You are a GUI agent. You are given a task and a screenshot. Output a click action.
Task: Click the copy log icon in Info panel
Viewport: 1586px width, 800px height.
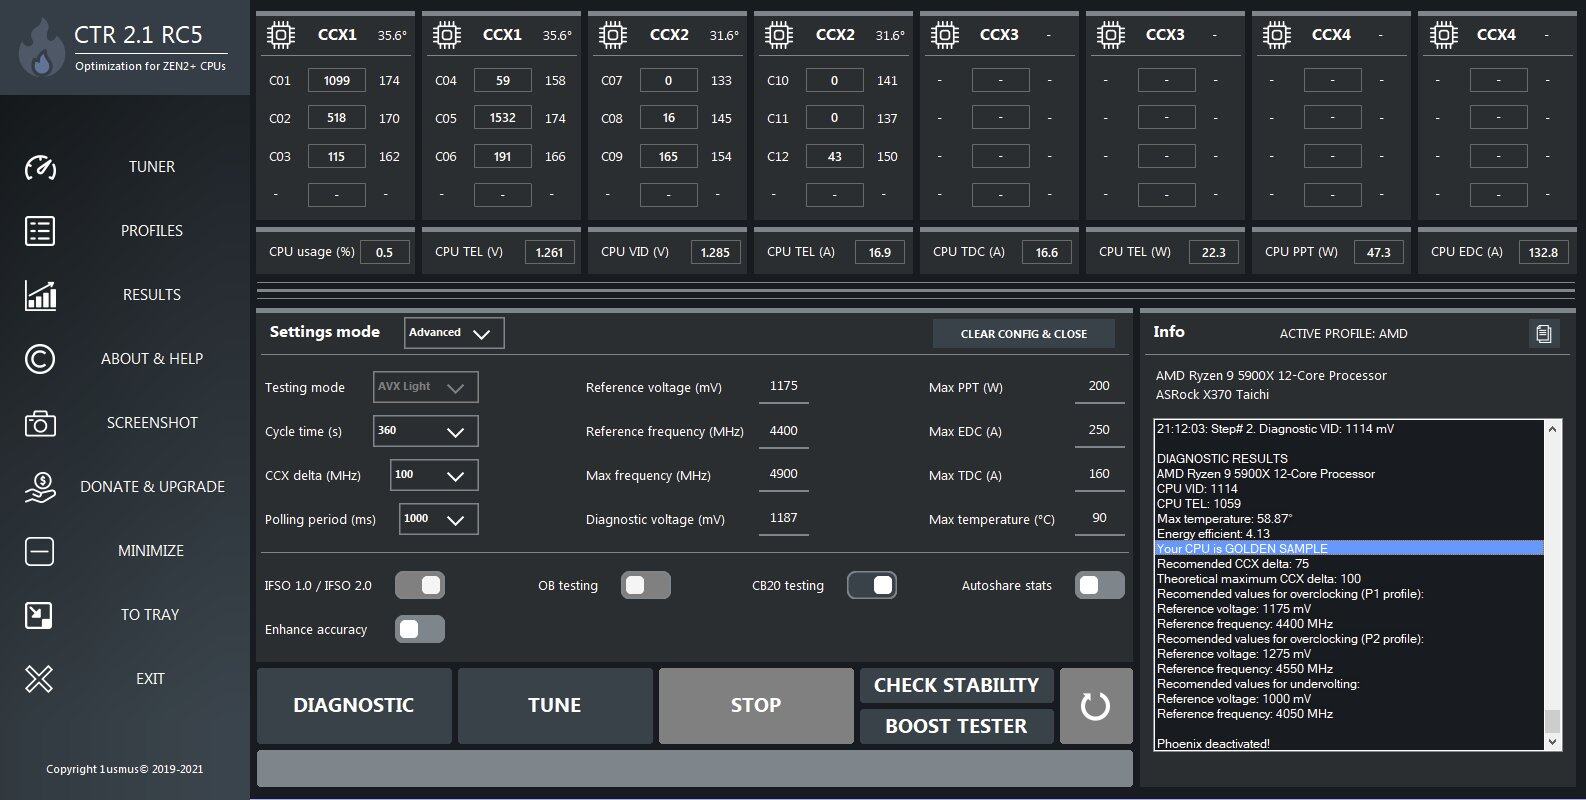point(1544,333)
